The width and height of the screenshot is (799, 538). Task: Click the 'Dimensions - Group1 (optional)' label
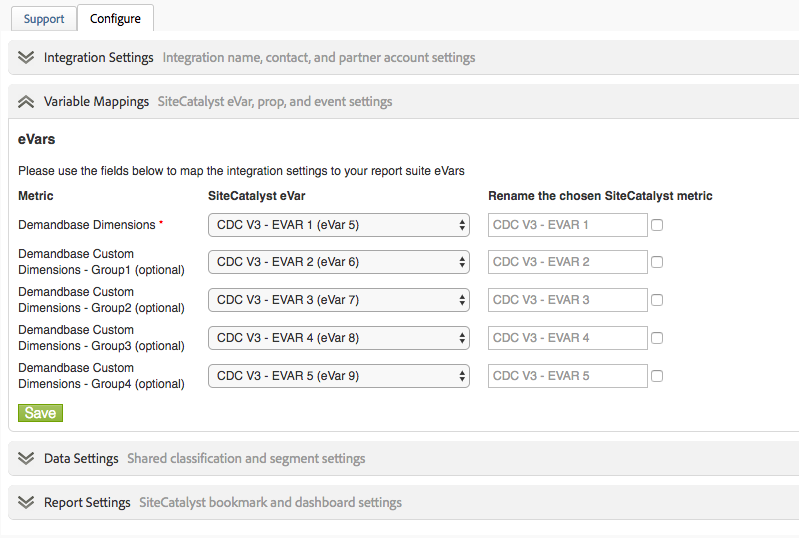pyautogui.click(x=101, y=270)
